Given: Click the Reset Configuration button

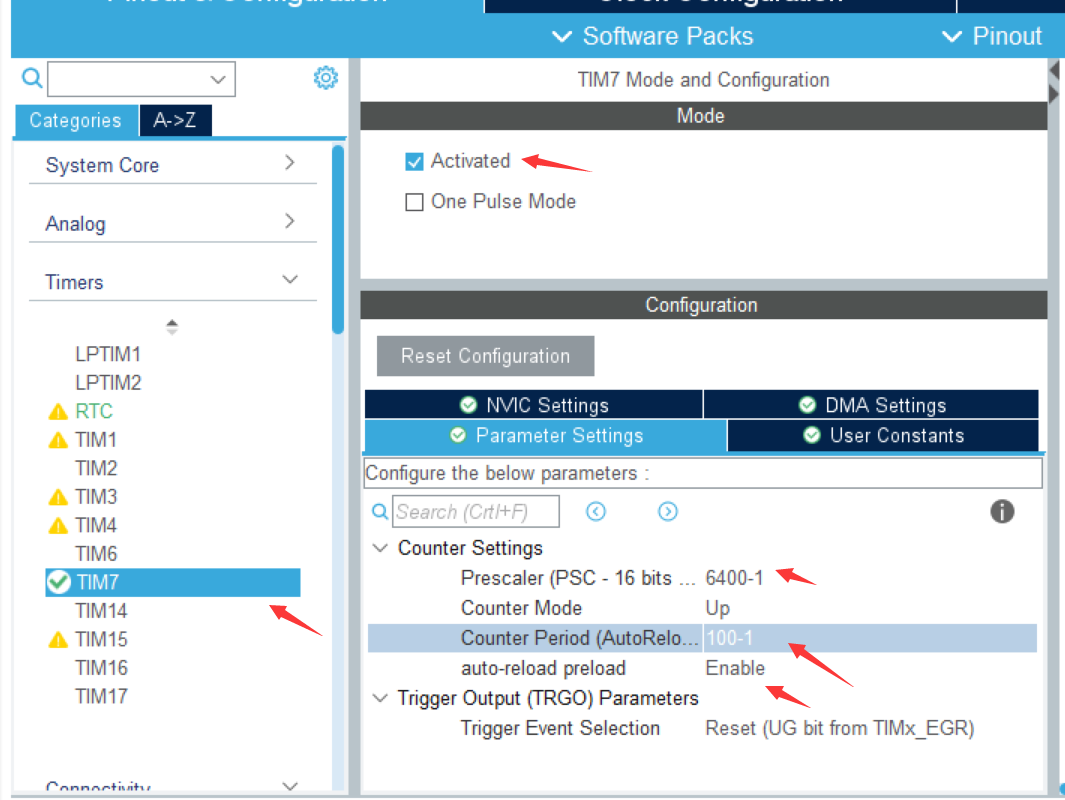Looking at the screenshot, I should coord(486,356).
